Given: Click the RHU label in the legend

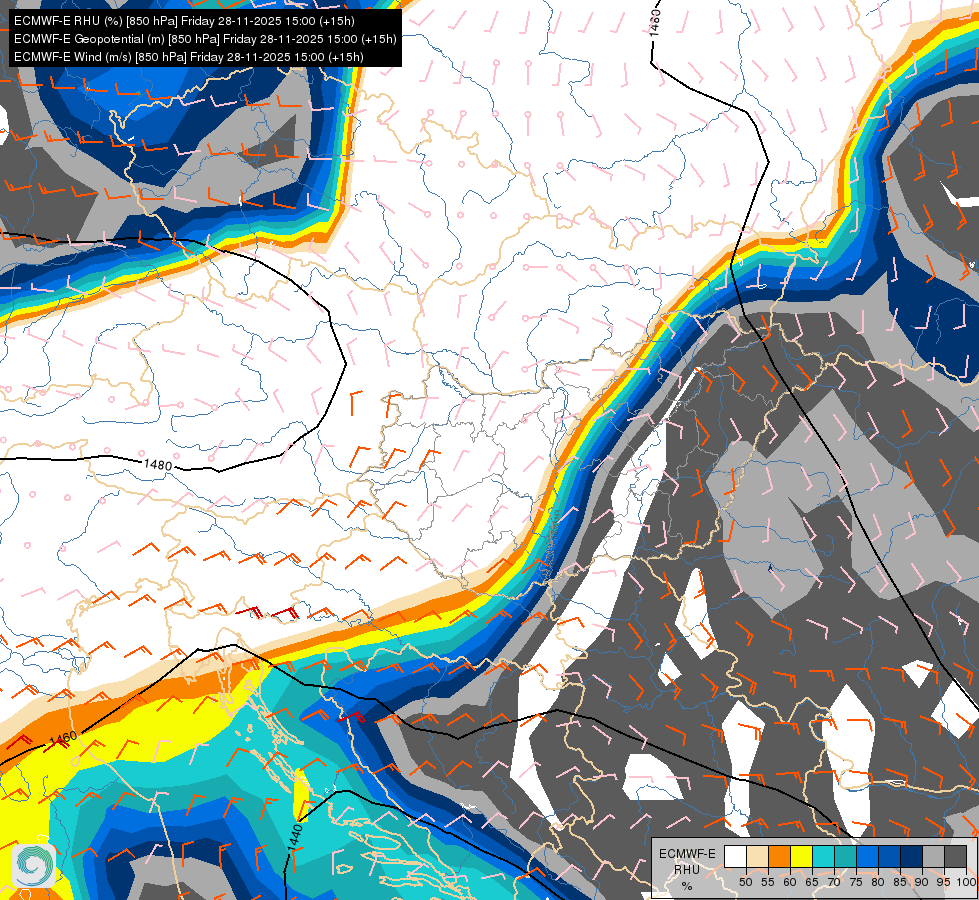Looking at the screenshot, I should tap(687, 870).
